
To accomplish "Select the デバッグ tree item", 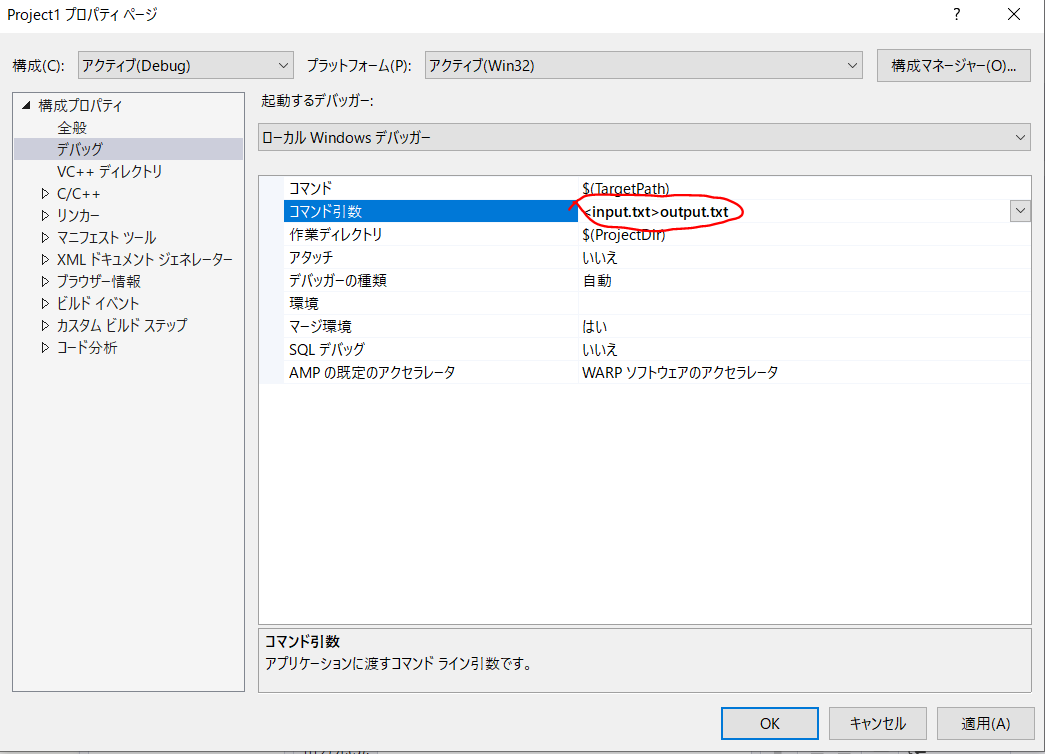I will [x=78, y=149].
